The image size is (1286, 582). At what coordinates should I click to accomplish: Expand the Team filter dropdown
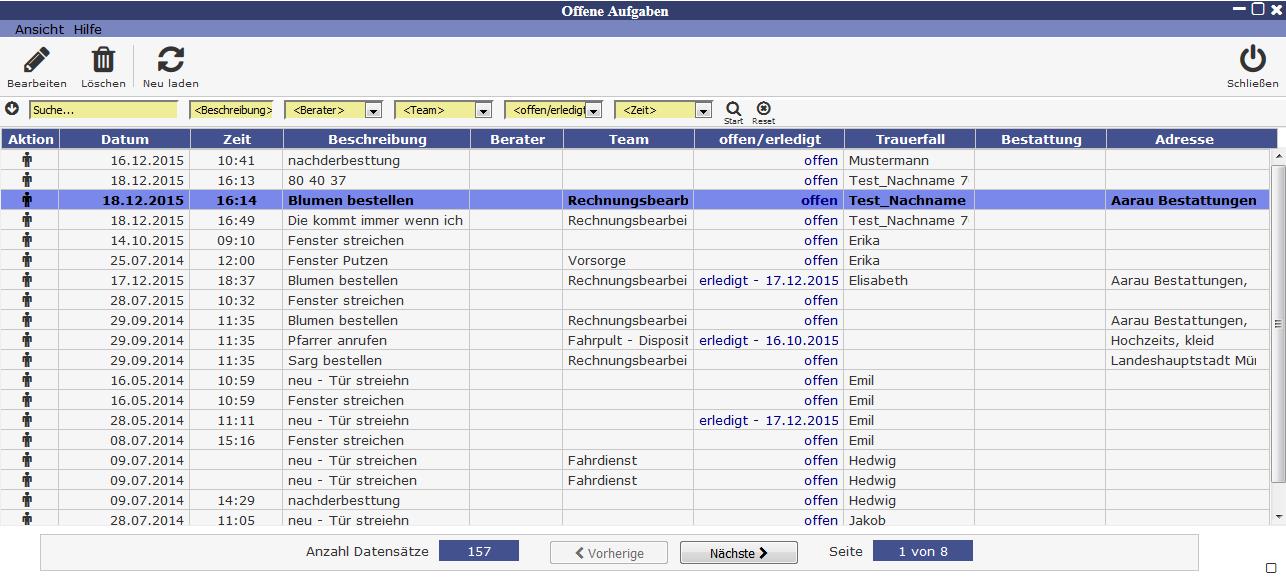pos(483,110)
